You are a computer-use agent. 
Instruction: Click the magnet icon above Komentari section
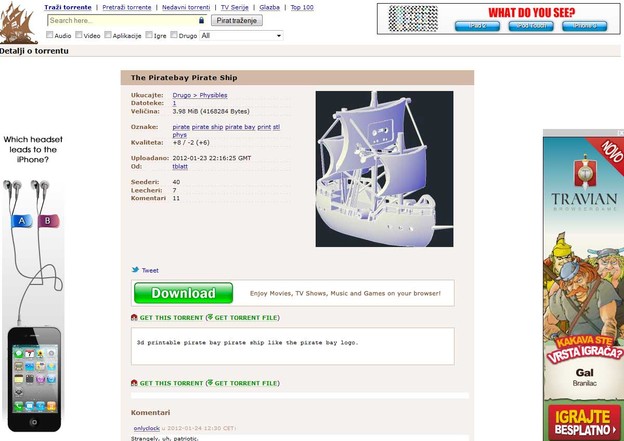click(x=134, y=383)
